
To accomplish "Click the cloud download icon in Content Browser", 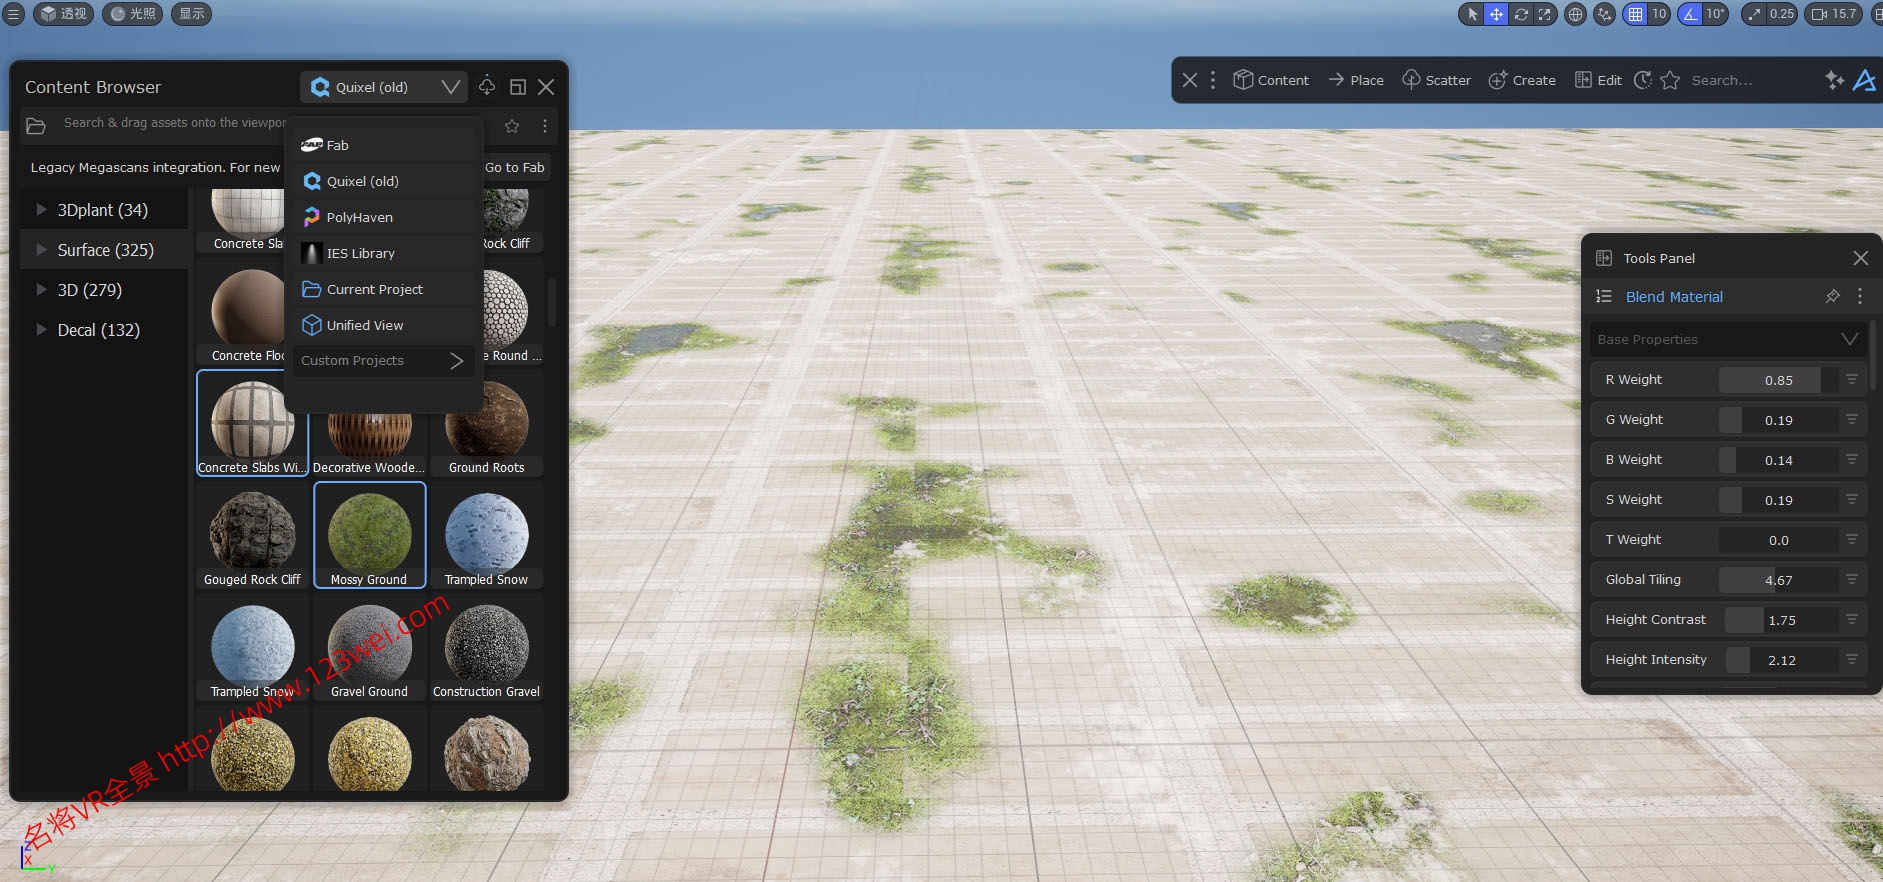I will point(487,87).
